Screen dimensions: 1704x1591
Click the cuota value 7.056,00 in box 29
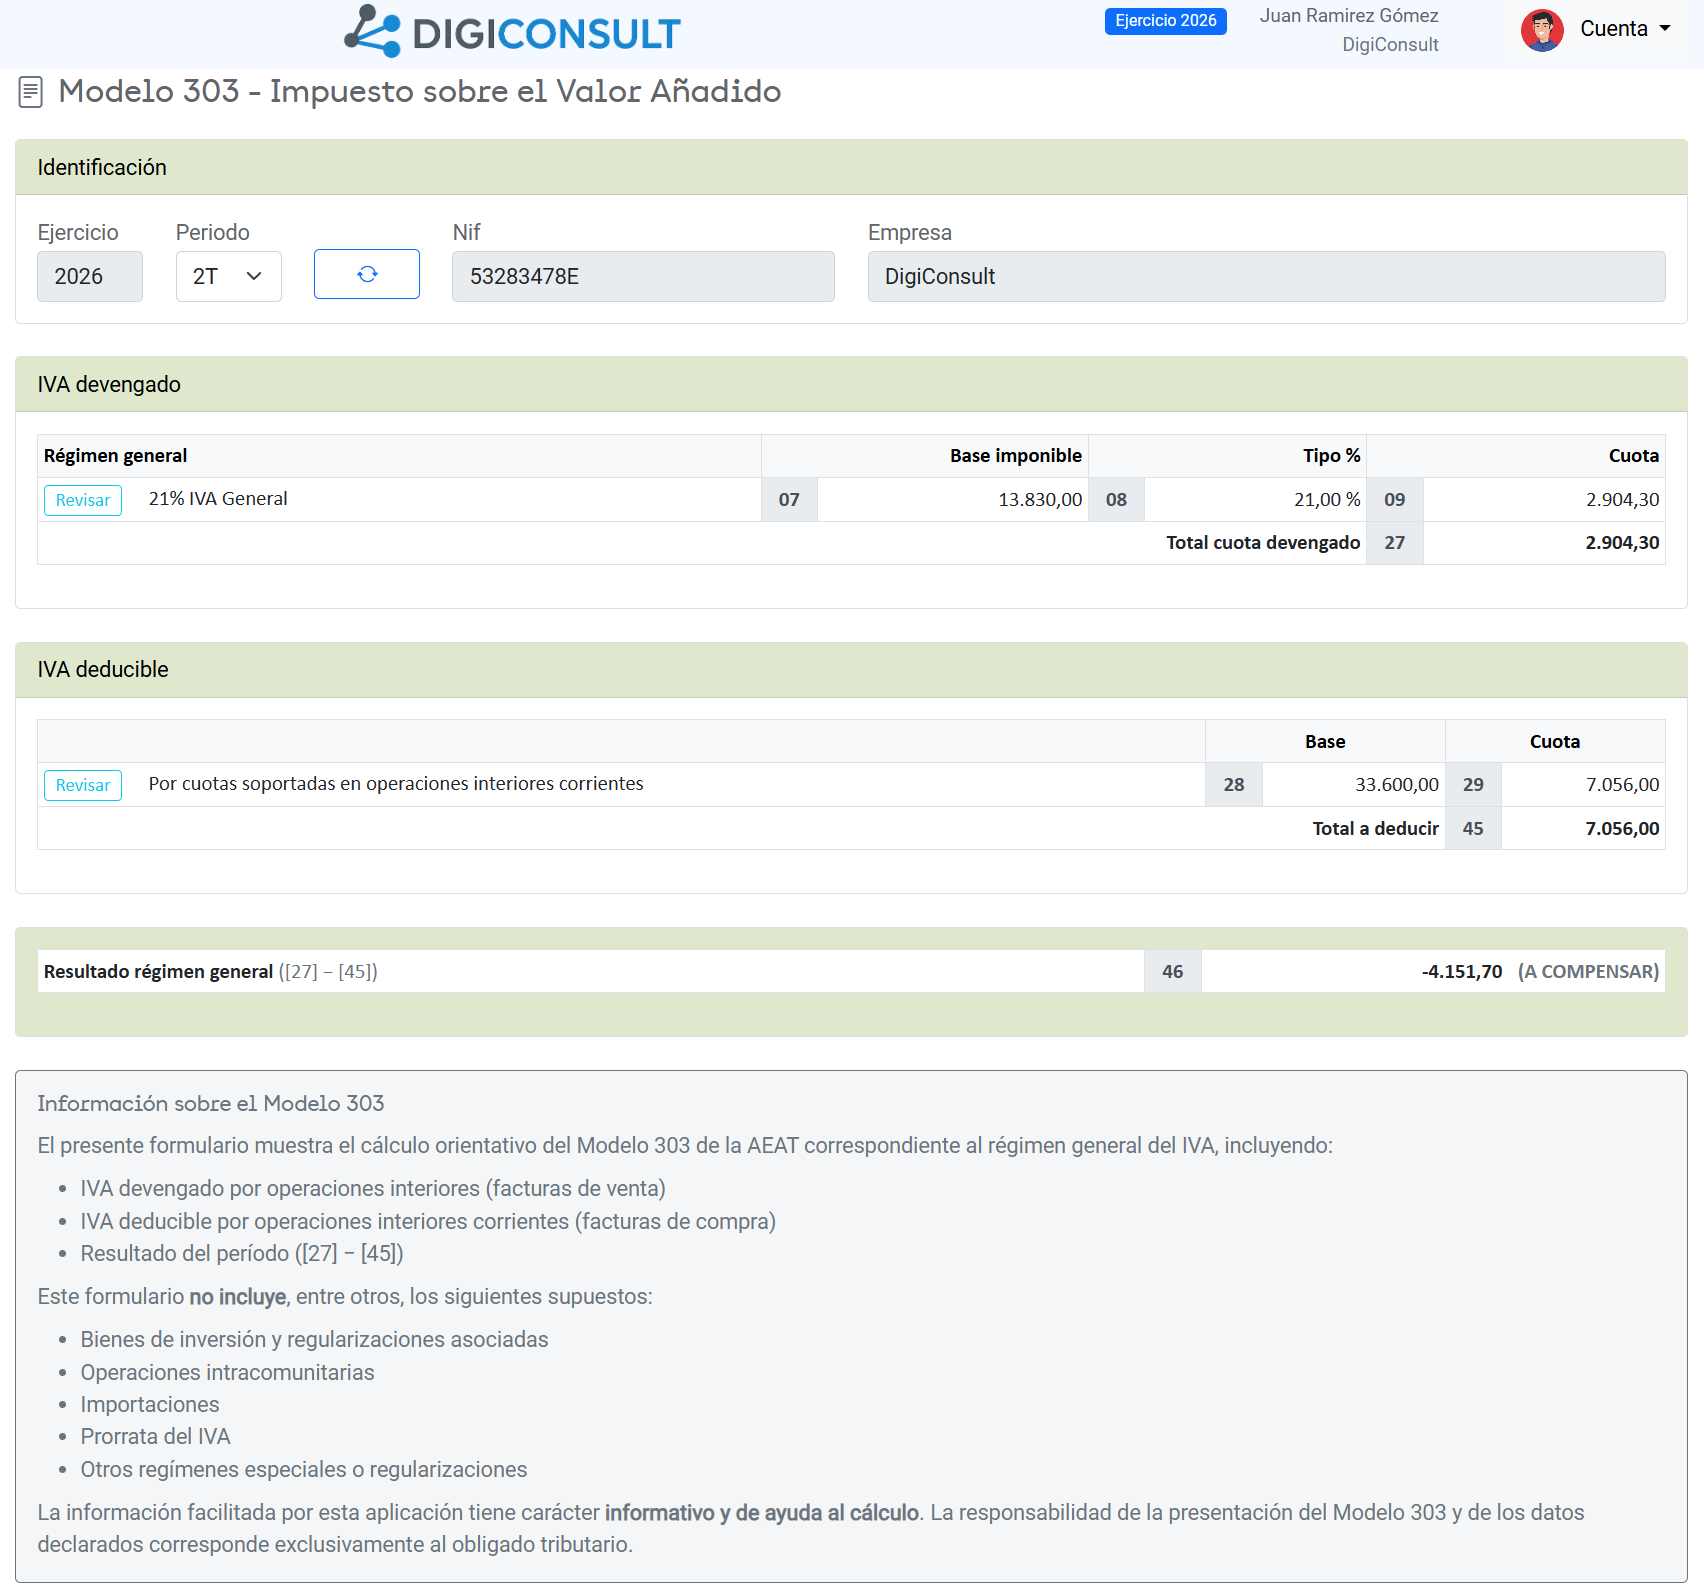[1622, 785]
